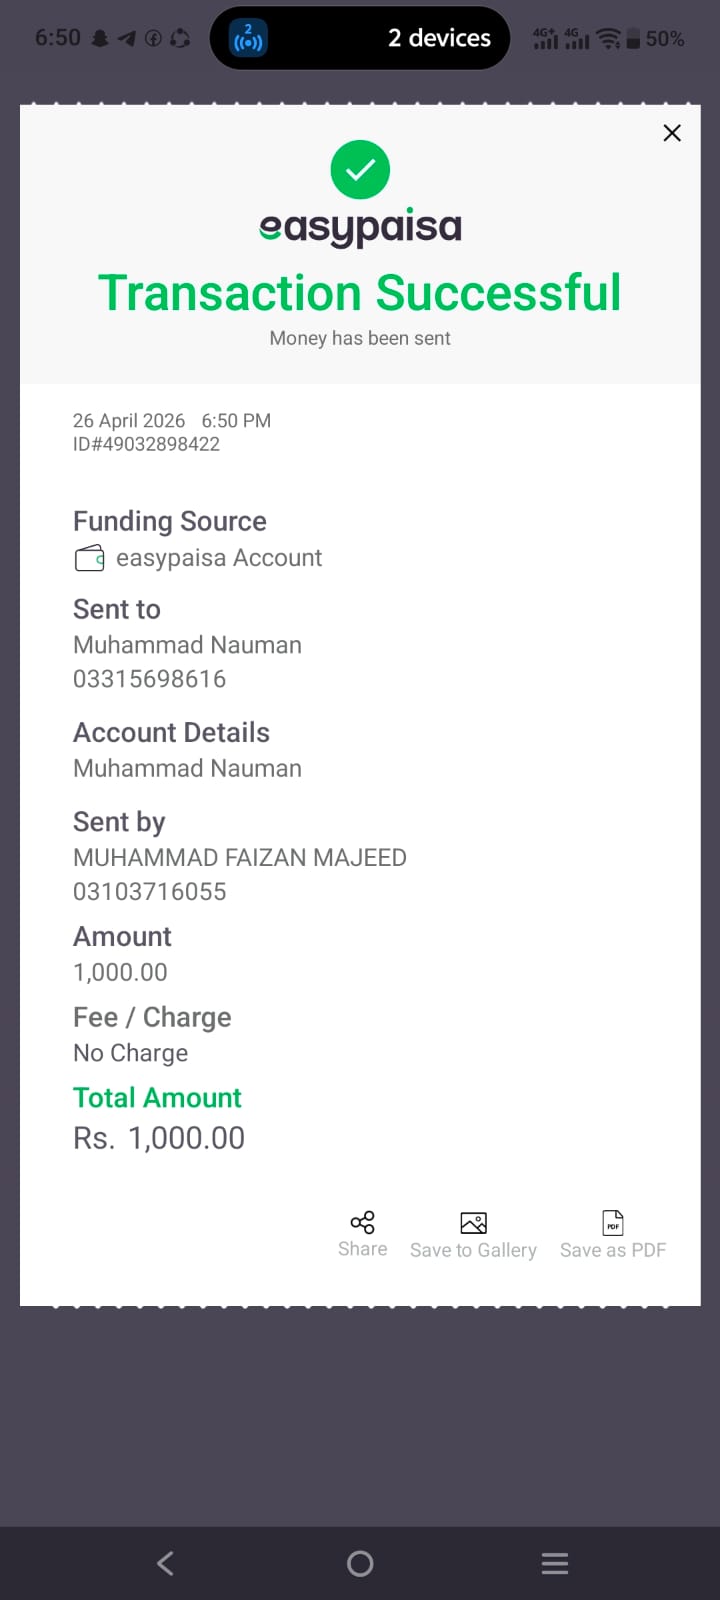
Task: Tap the Transaction Successful heading
Action: coord(360,293)
